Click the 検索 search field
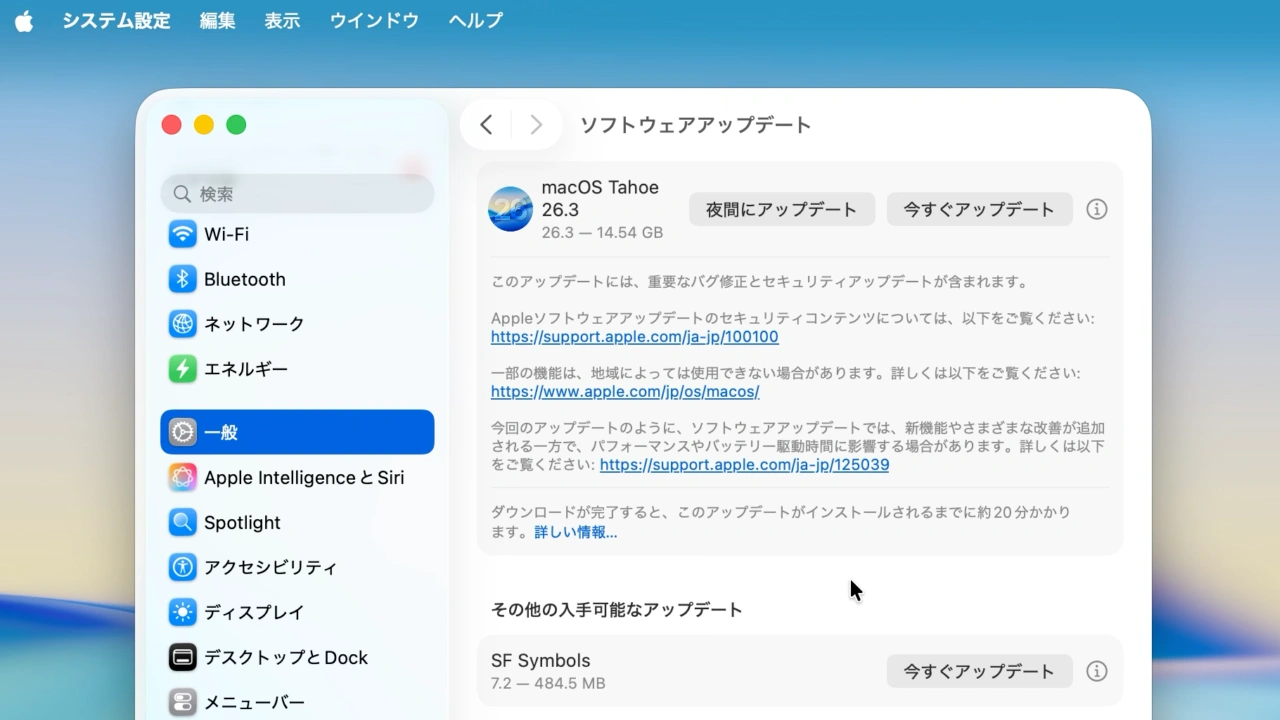Viewport: 1280px width, 720px height. pos(297,193)
